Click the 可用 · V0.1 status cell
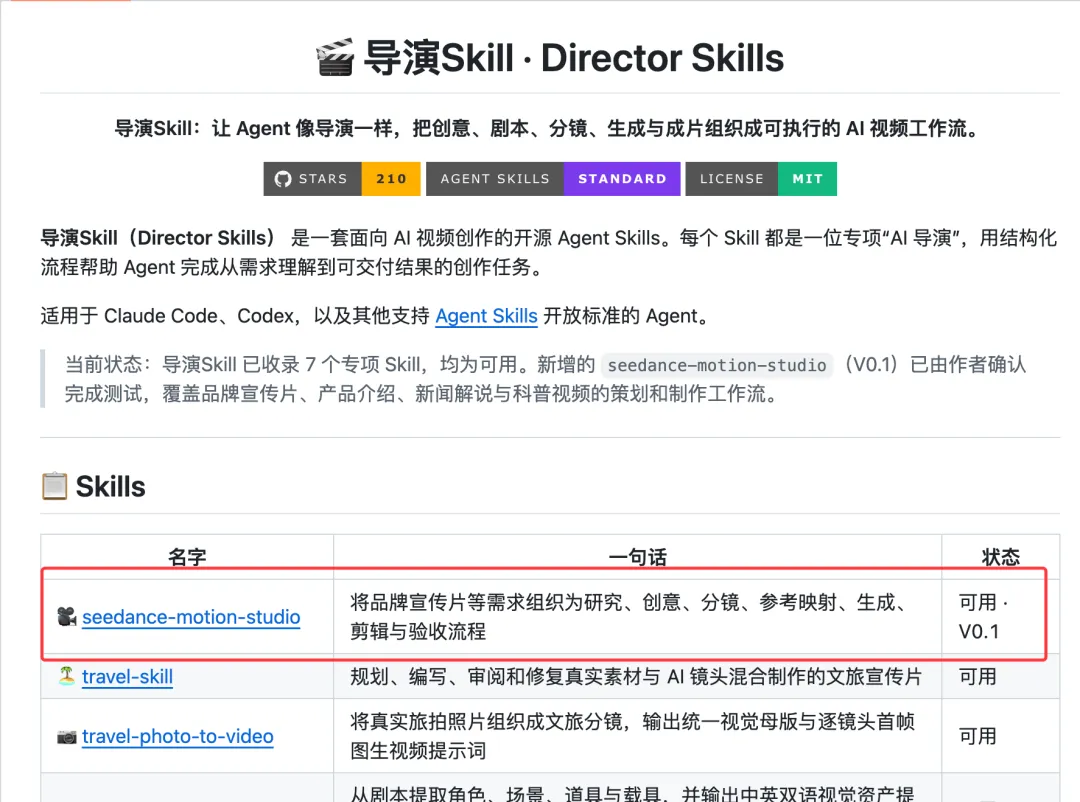The image size is (1080, 802). click(1001, 617)
